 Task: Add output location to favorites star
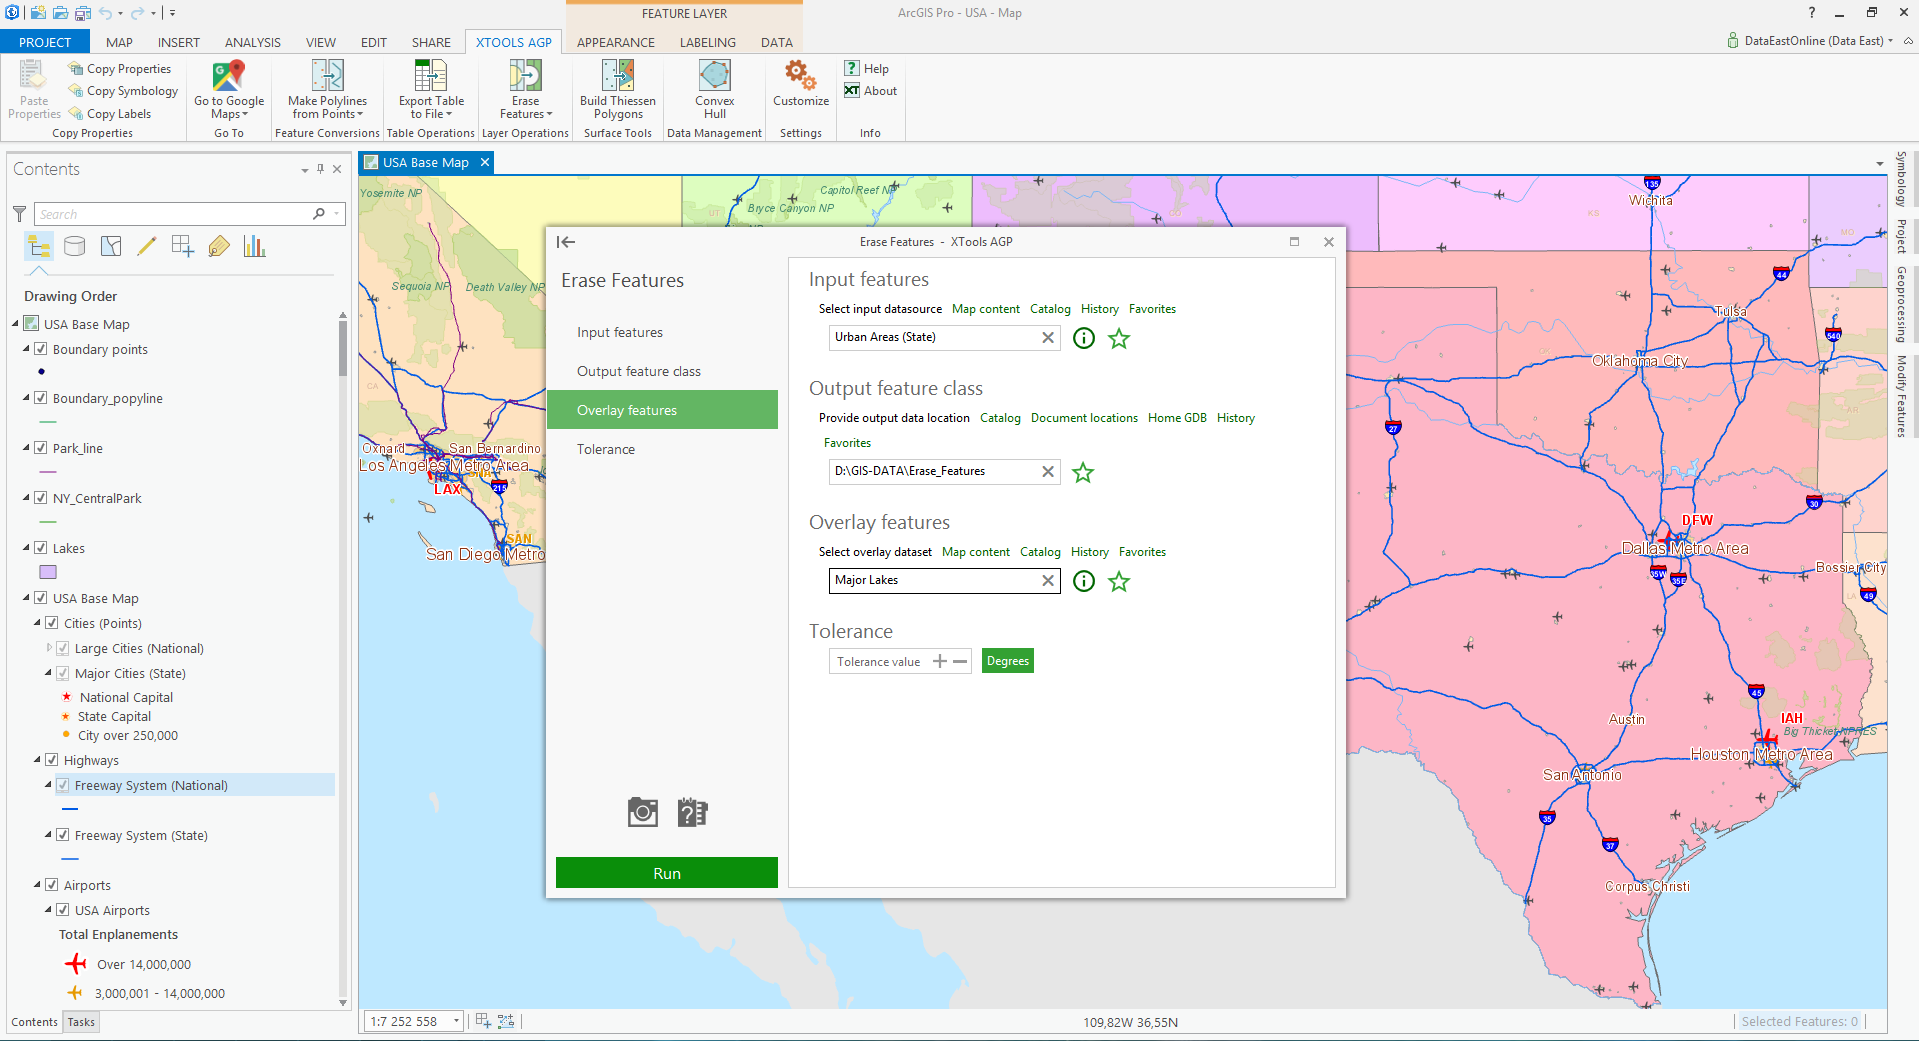pos(1083,472)
